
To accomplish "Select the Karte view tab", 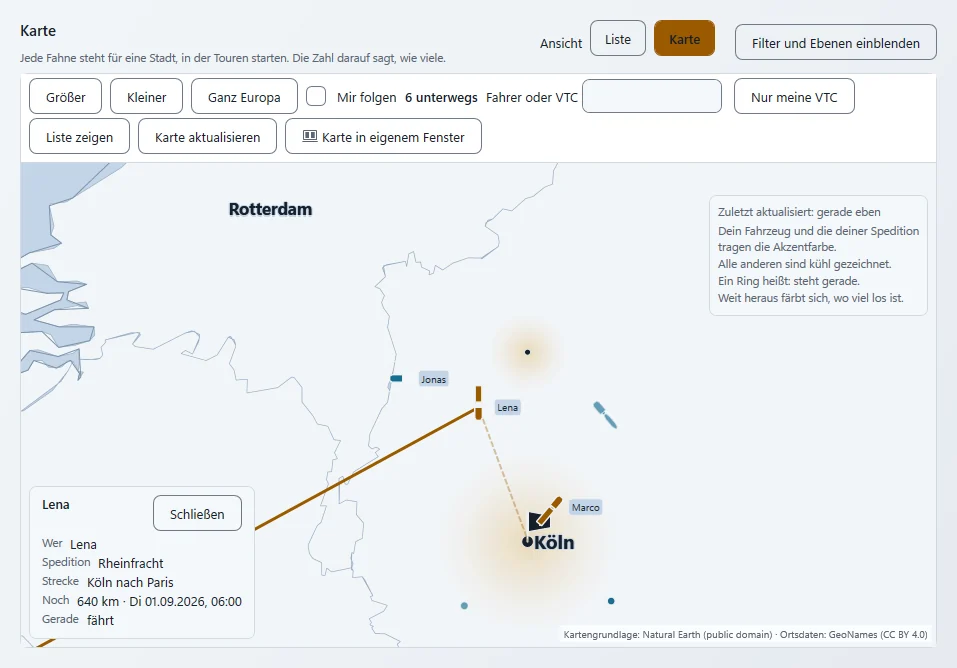I will coord(684,38).
